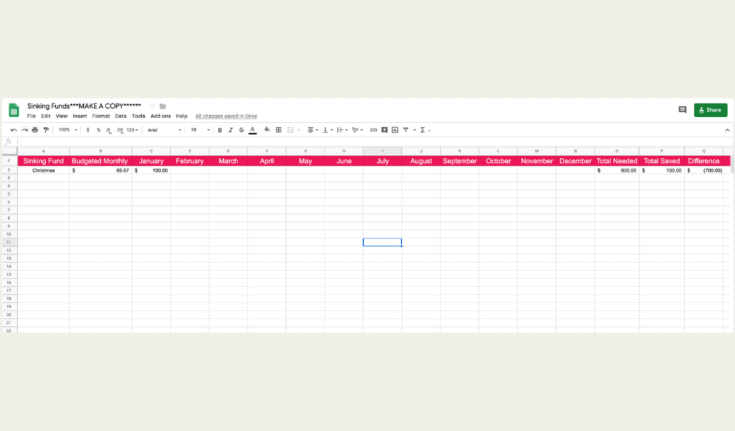The height and width of the screenshot is (431, 735).
Task: Click All changes saved in Drive link
Action: pyautogui.click(x=226, y=116)
